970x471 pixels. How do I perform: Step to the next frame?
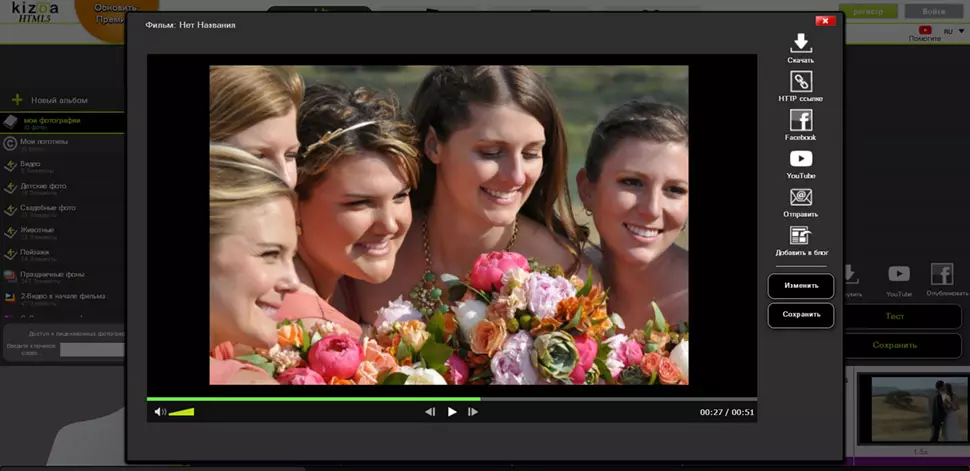473,412
